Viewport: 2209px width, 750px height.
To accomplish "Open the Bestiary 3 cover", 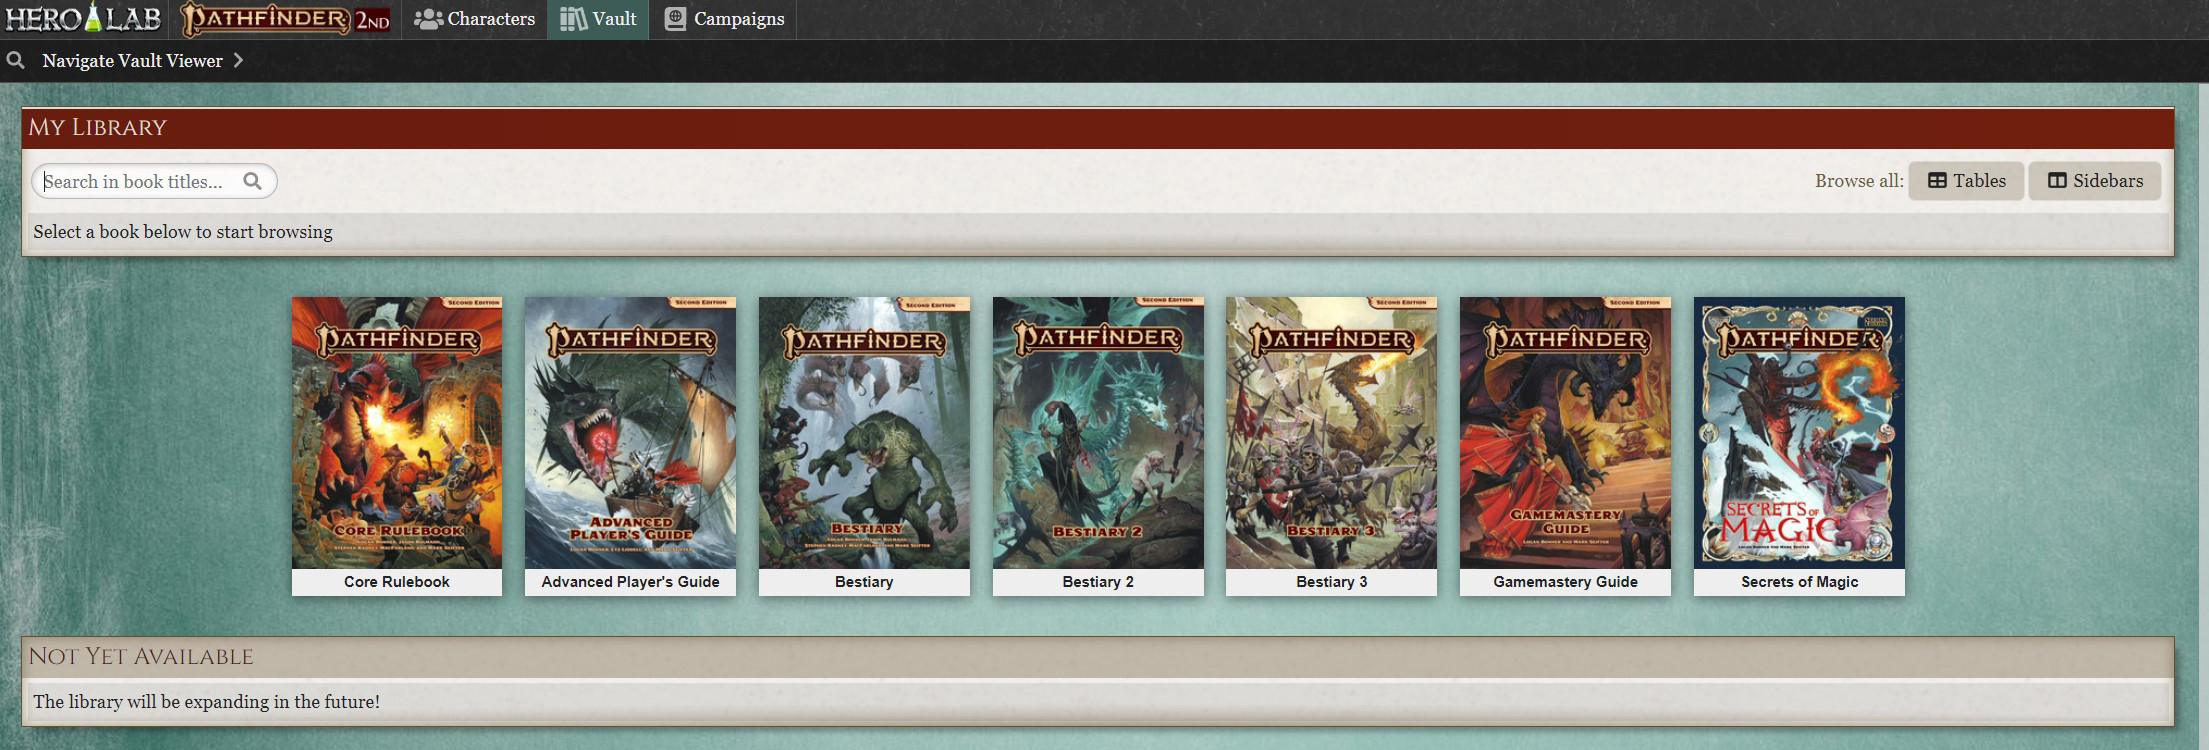I will click(1331, 432).
